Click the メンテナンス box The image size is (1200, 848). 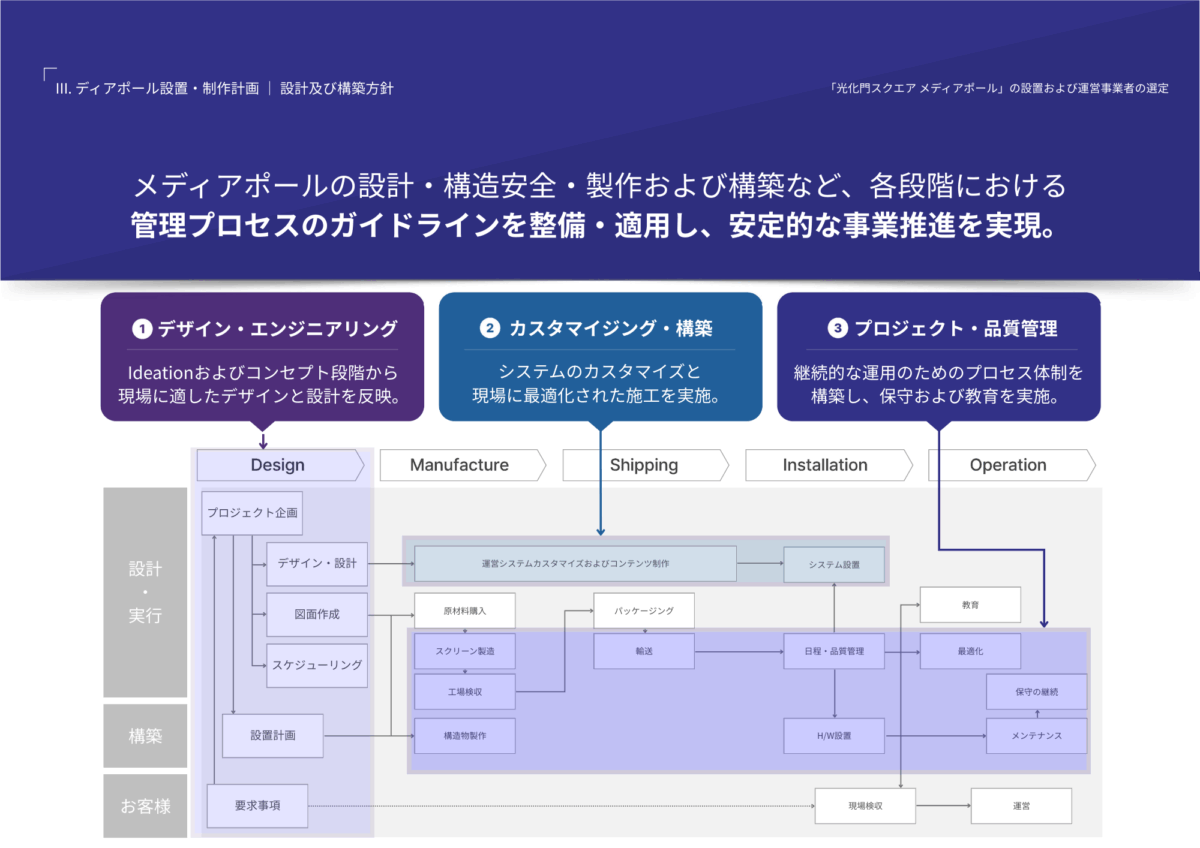pyautogui.click(x=1036, y=736)
